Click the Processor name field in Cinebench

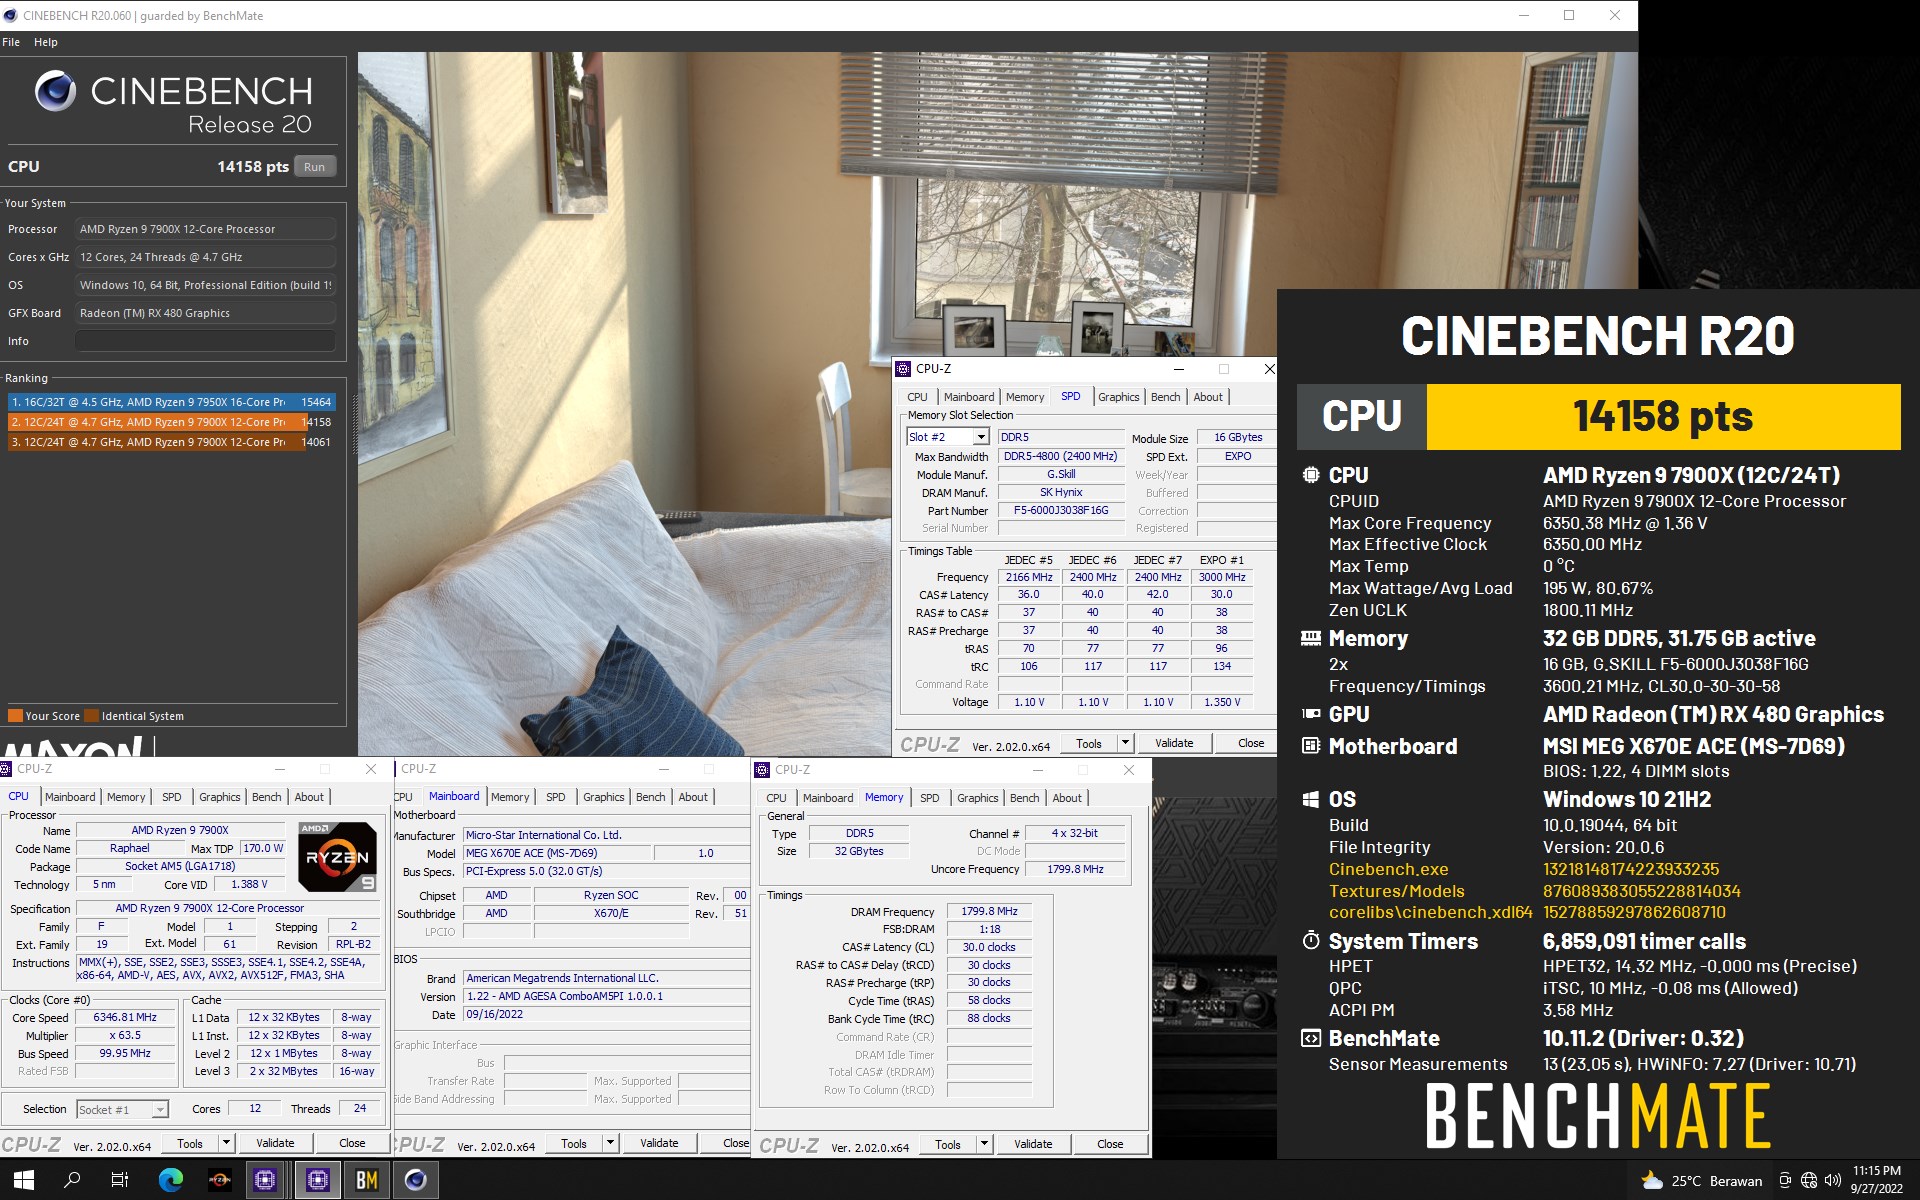point(205,229)
